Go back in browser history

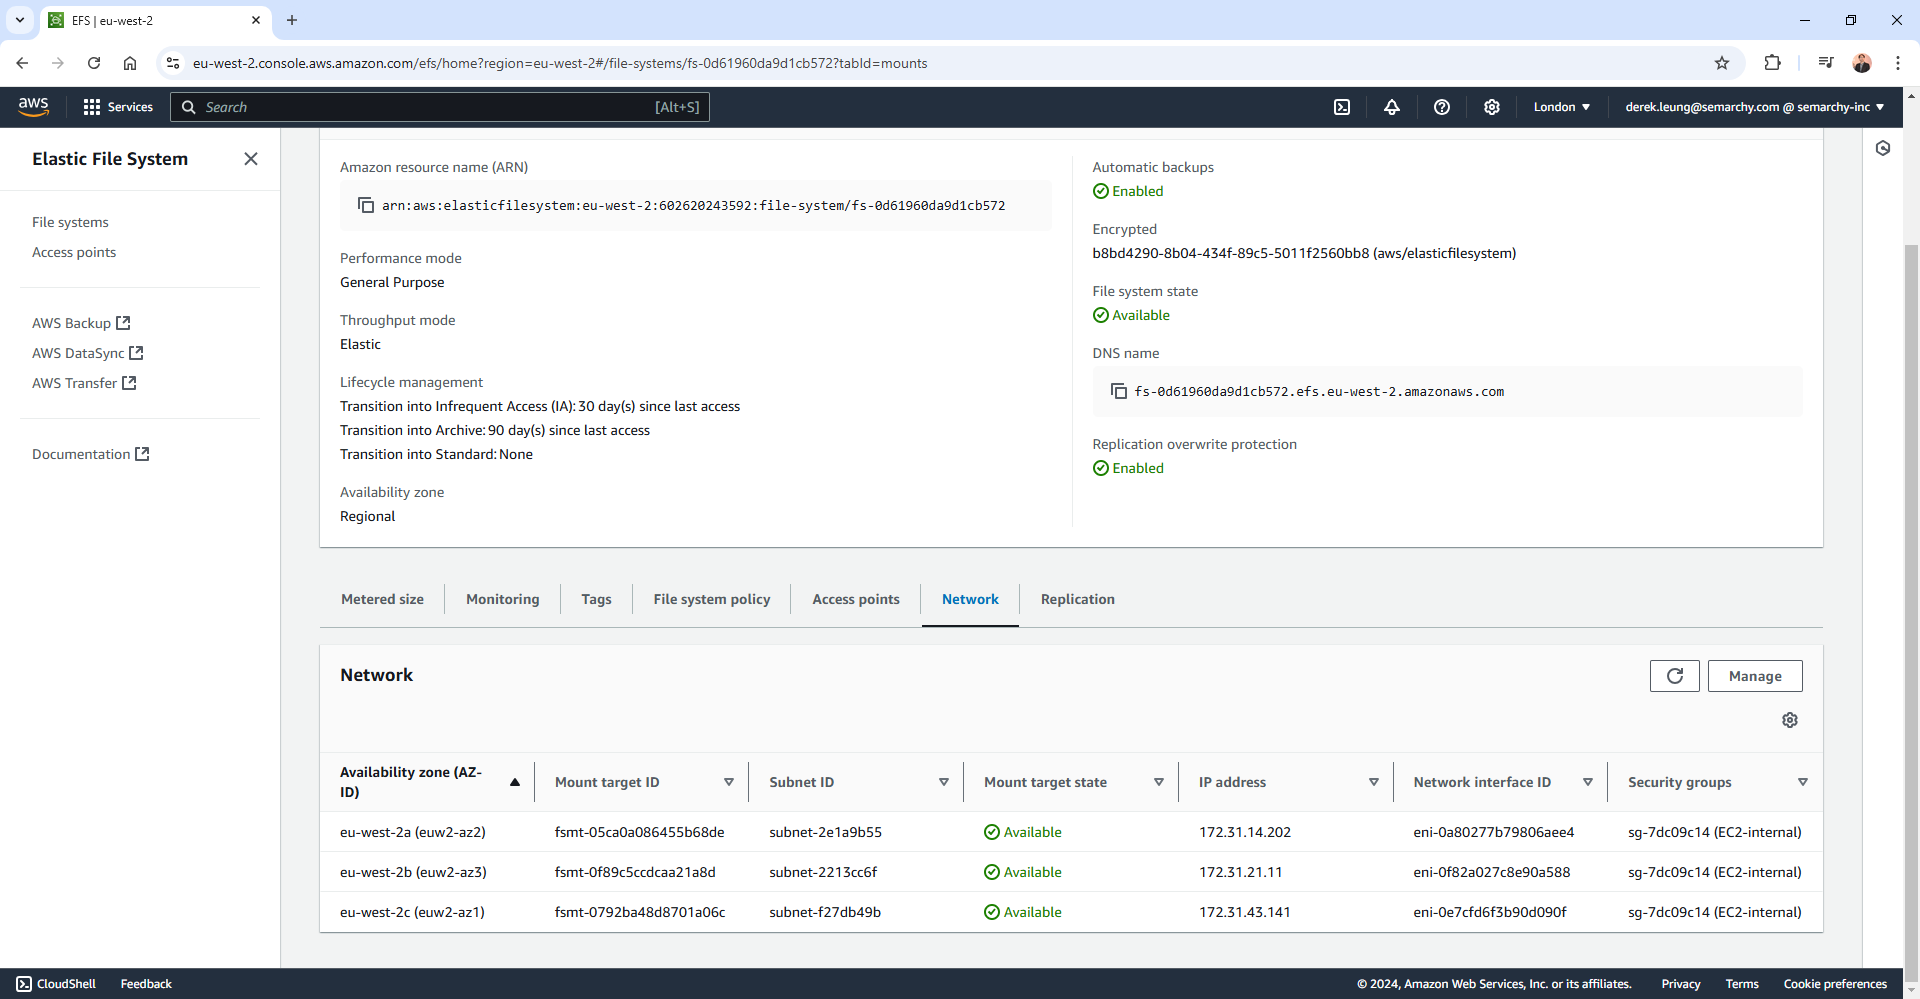[x=22, y=63]
